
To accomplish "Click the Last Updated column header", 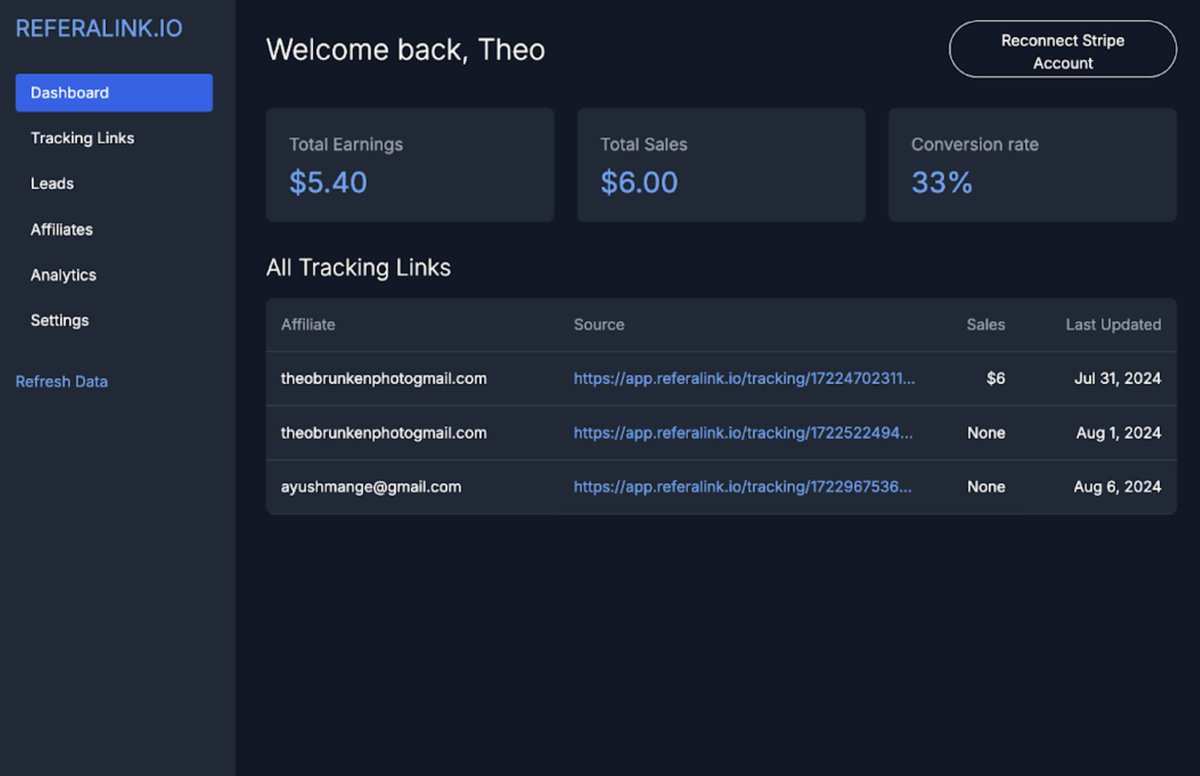I will click(x=1113, y=325).
